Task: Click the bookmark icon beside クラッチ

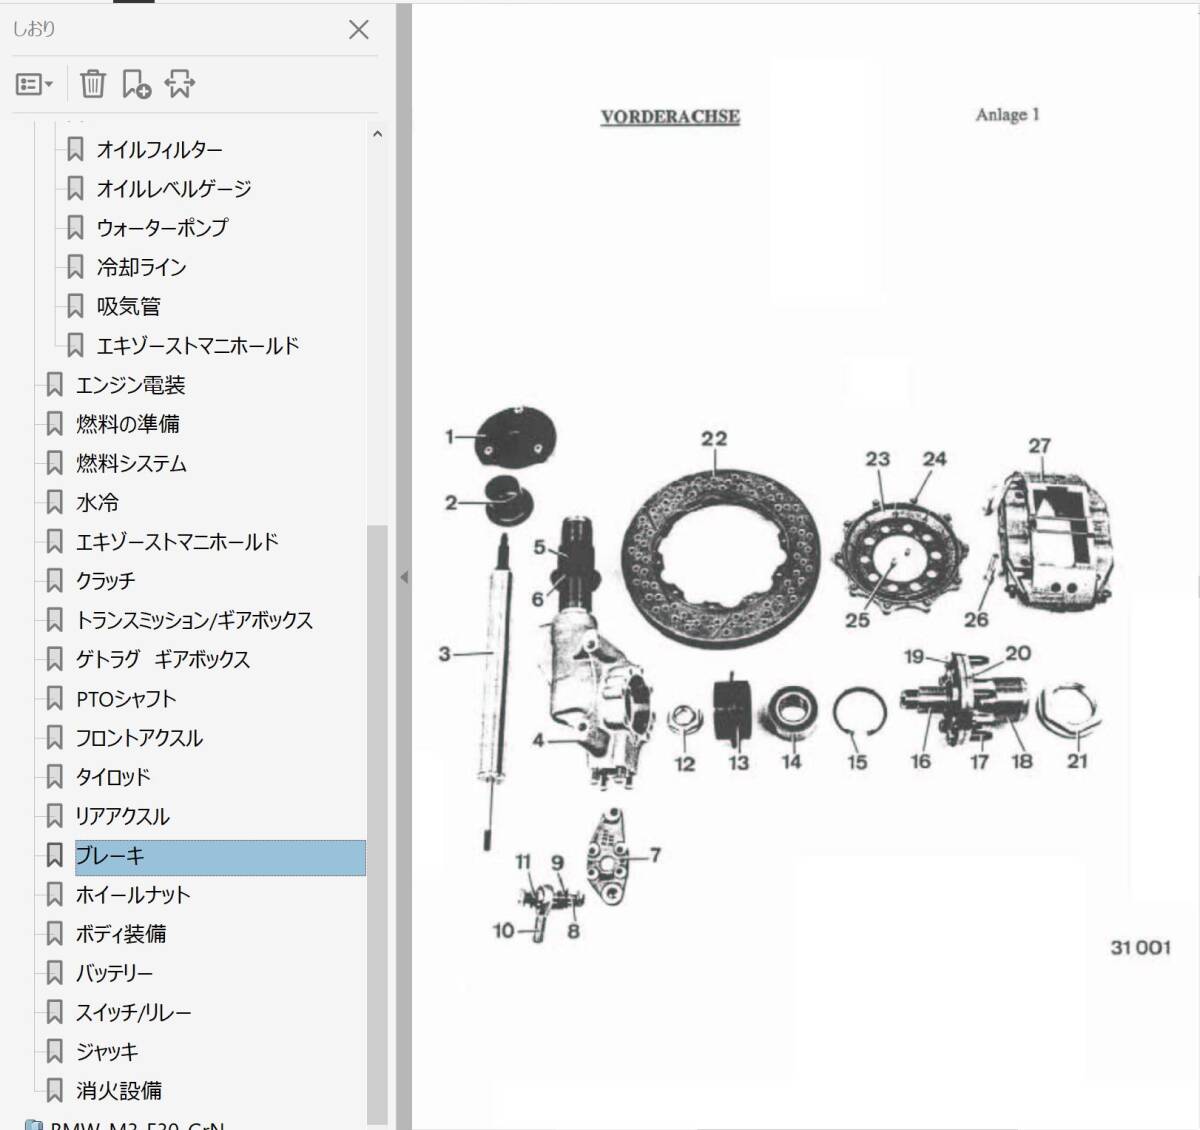Action: (x=55, y=581)
